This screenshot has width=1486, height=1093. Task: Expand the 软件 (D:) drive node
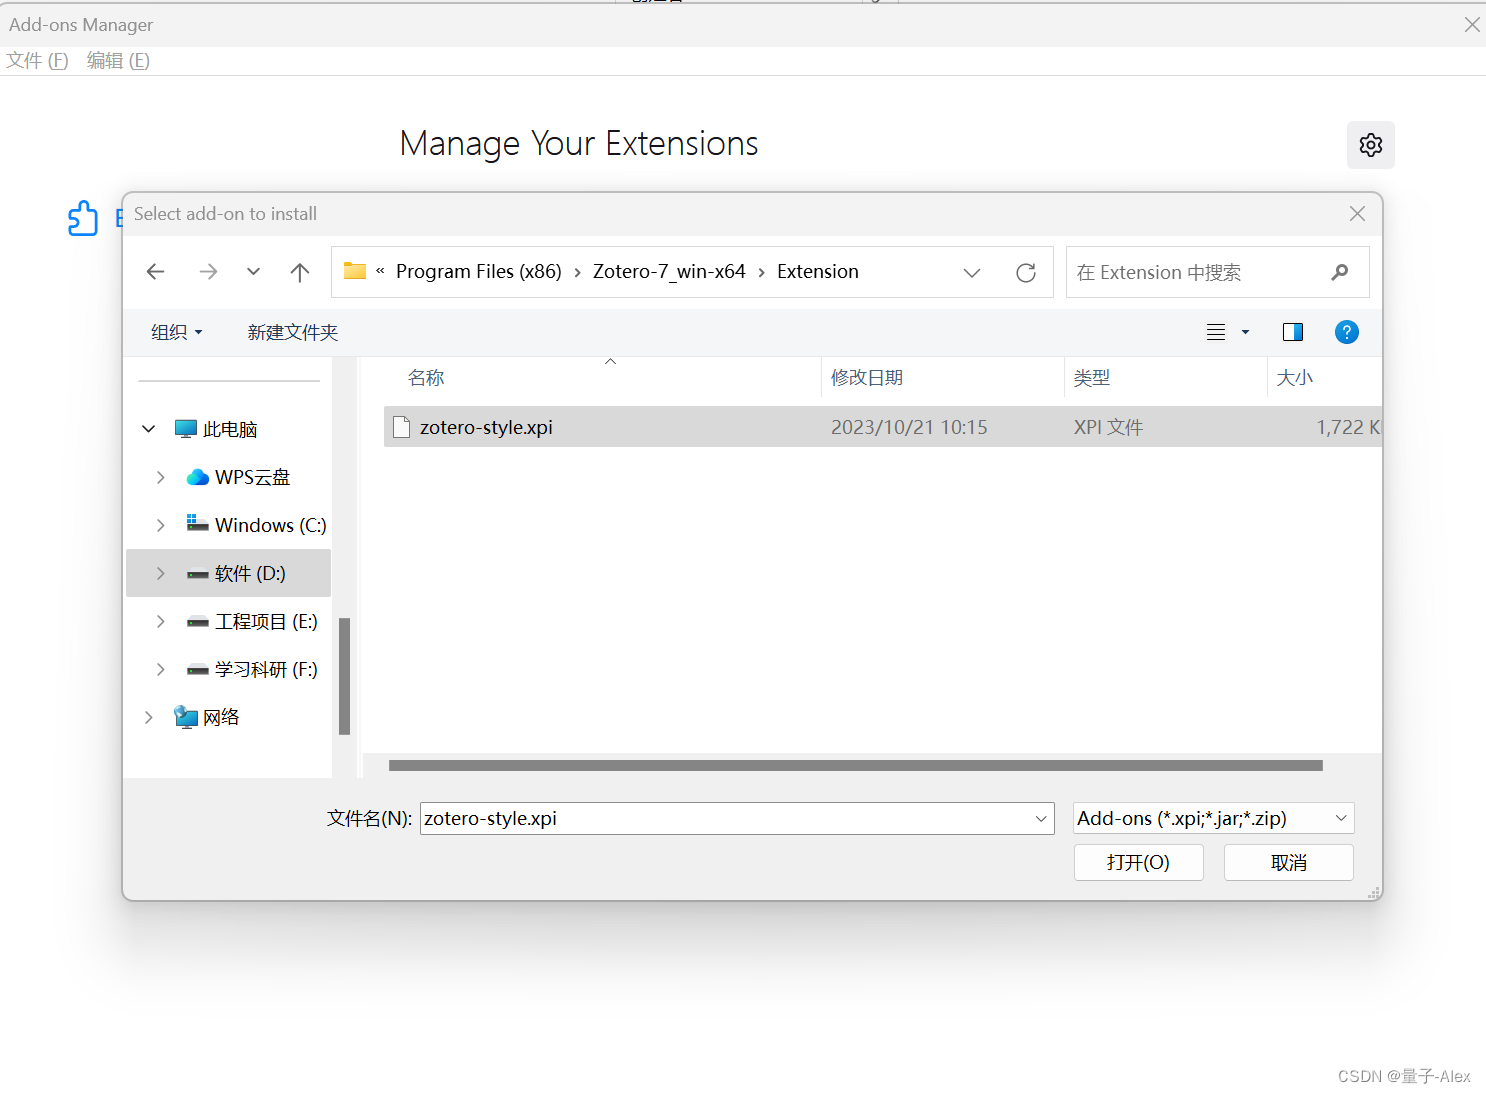(160, 573)
